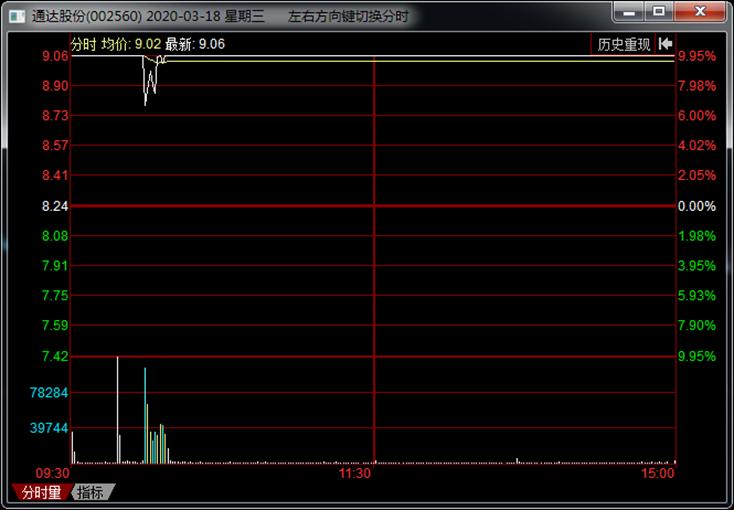Click the 8.24 baseline price label

tap(55, 206)
